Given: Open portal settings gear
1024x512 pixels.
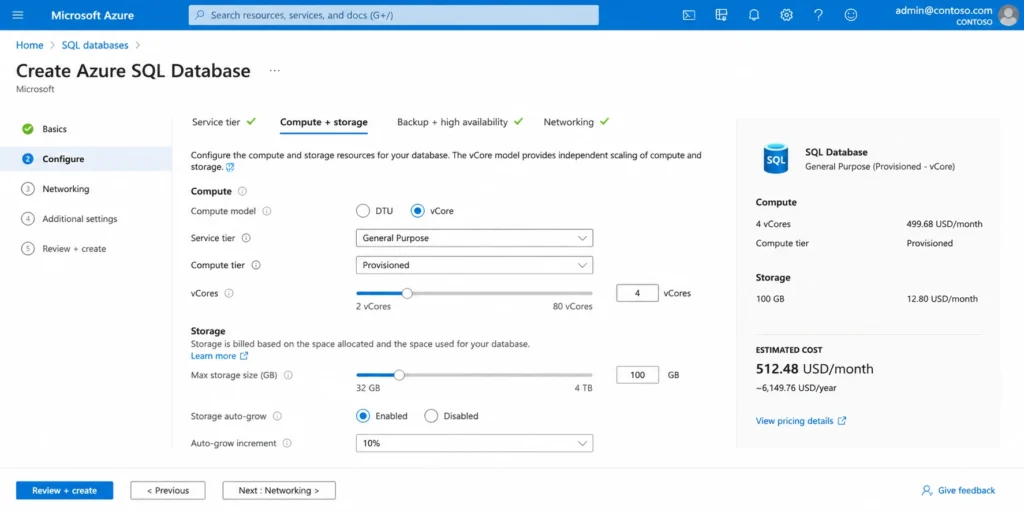Looking at the screenshot, I should [x=786, y=15].
